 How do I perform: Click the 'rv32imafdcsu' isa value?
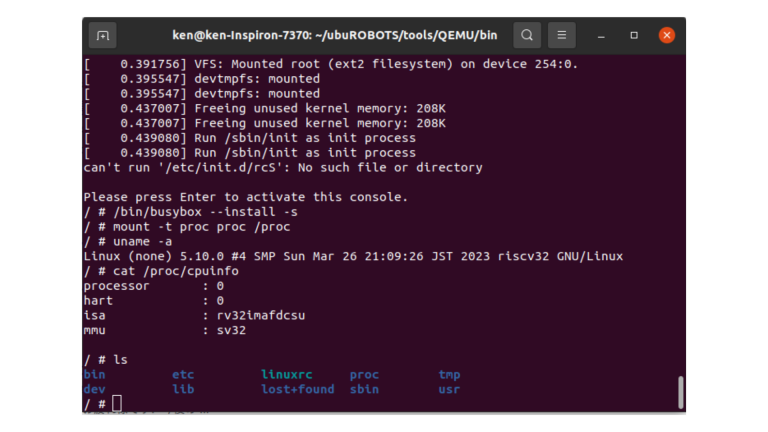click(261, 314)
